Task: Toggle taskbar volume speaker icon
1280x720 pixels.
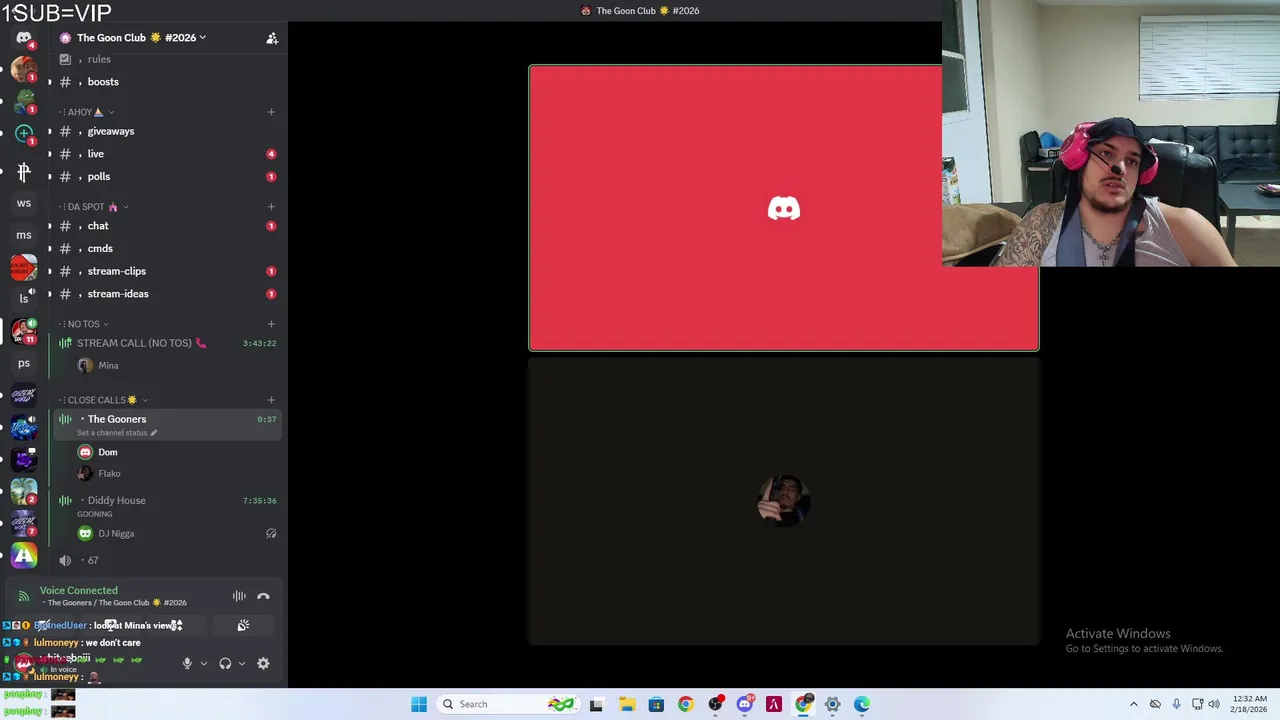Action: tap(1214, 704)
